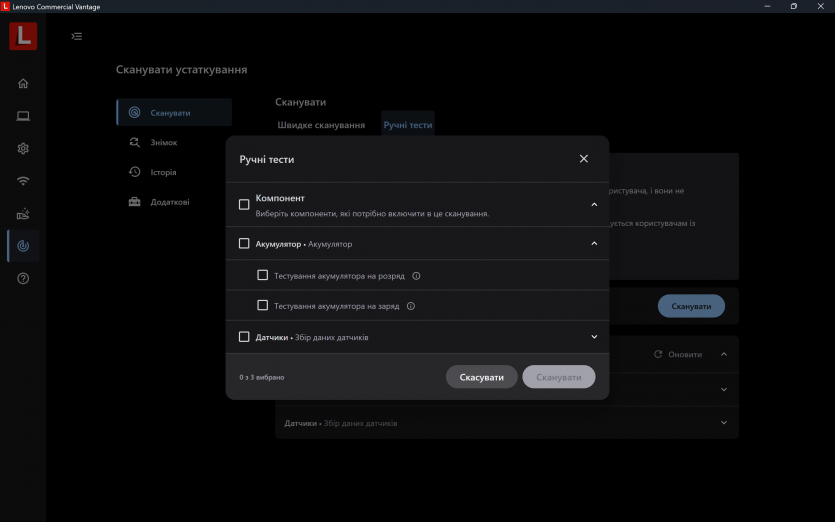The image size is (835, 522).
Task: Enable the Акумулятор checkbox
Action: tap(244, 243)
